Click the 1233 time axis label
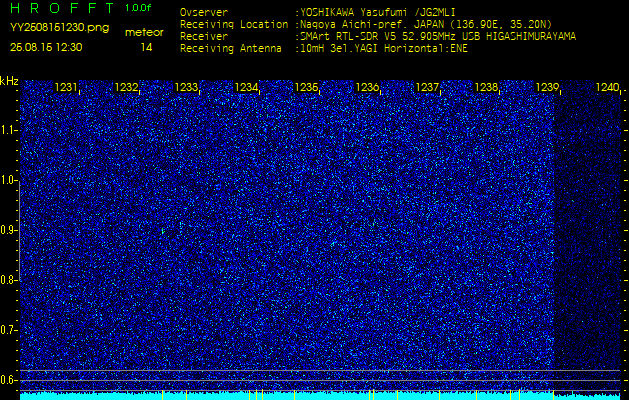Viewport: 629px width, 400px height. 186,87
